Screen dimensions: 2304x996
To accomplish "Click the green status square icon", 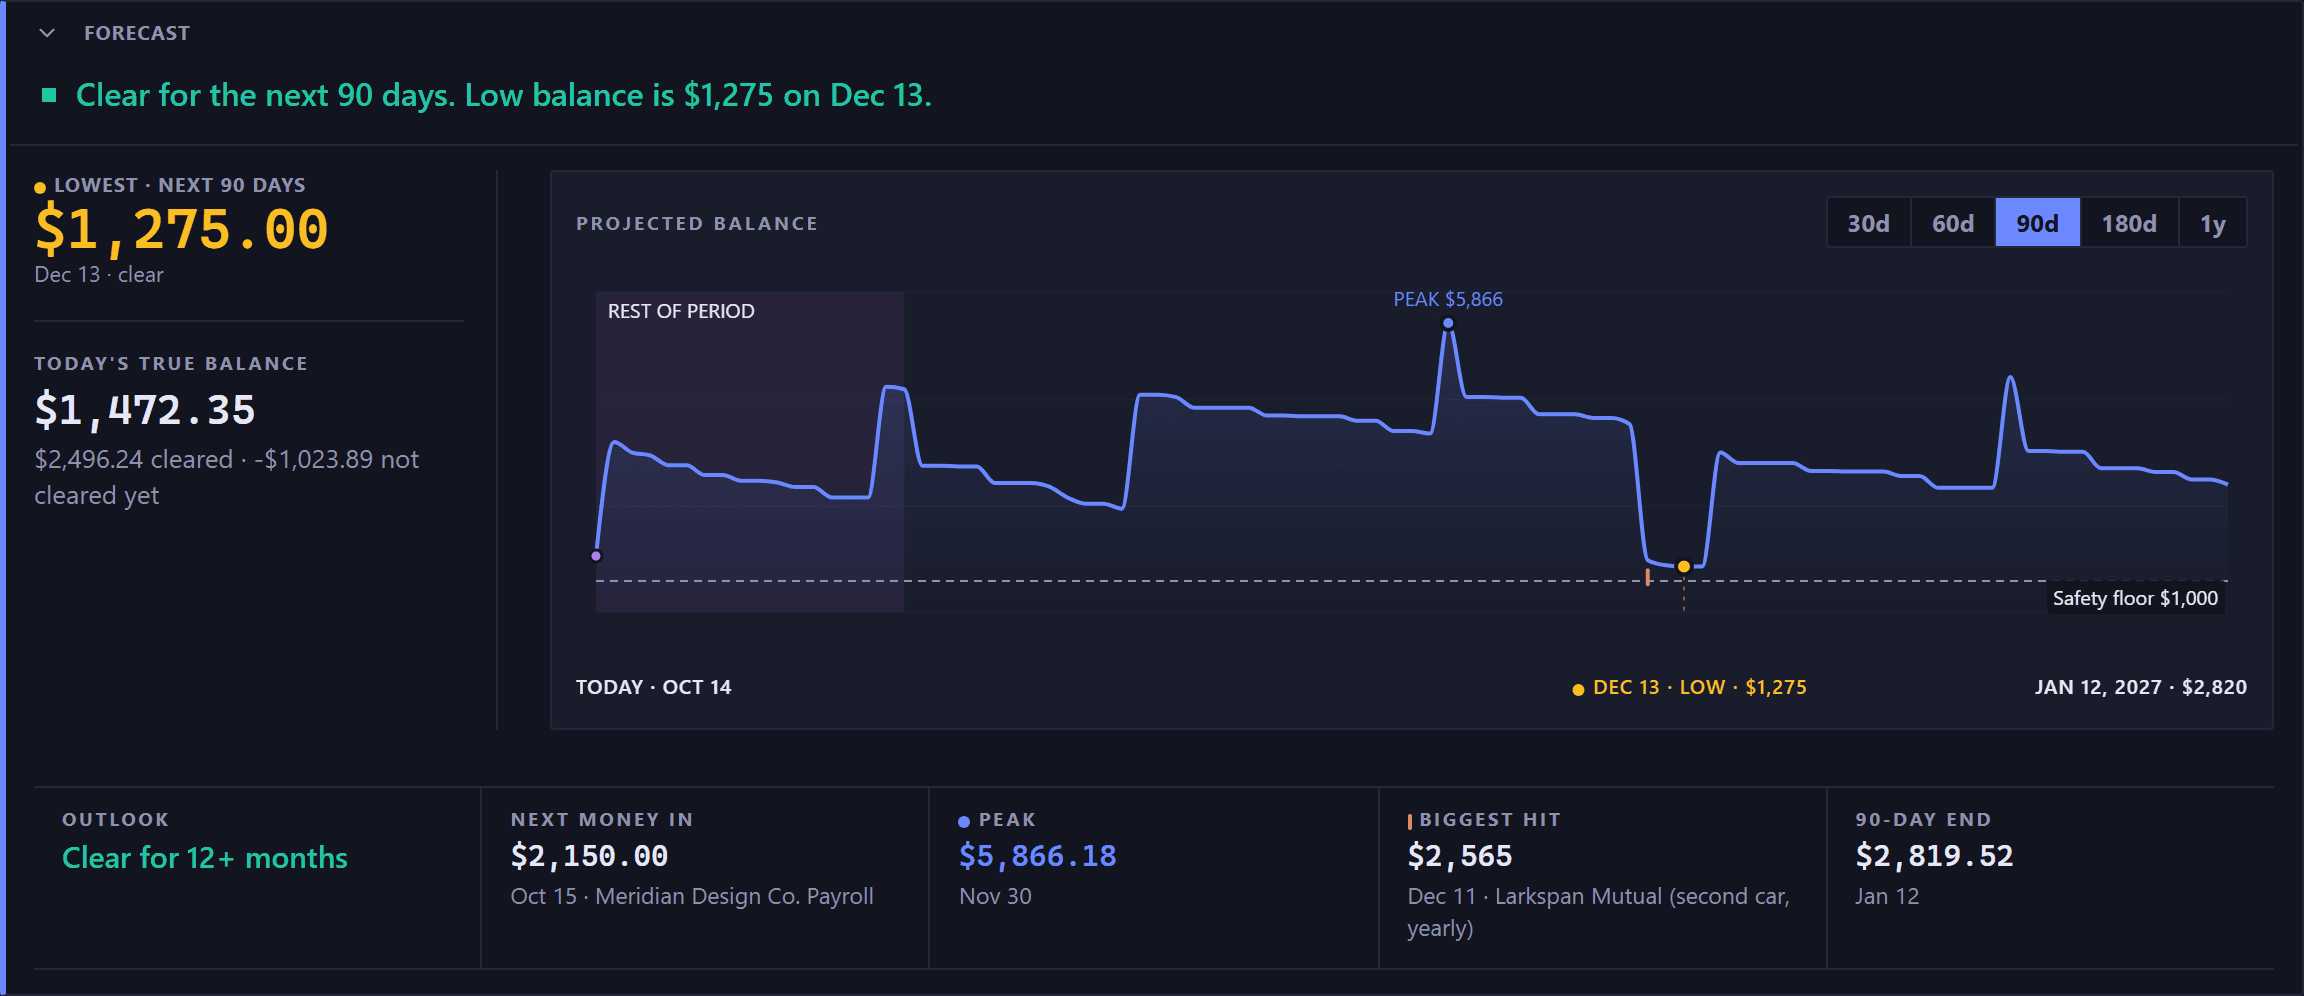I will 48,96.
